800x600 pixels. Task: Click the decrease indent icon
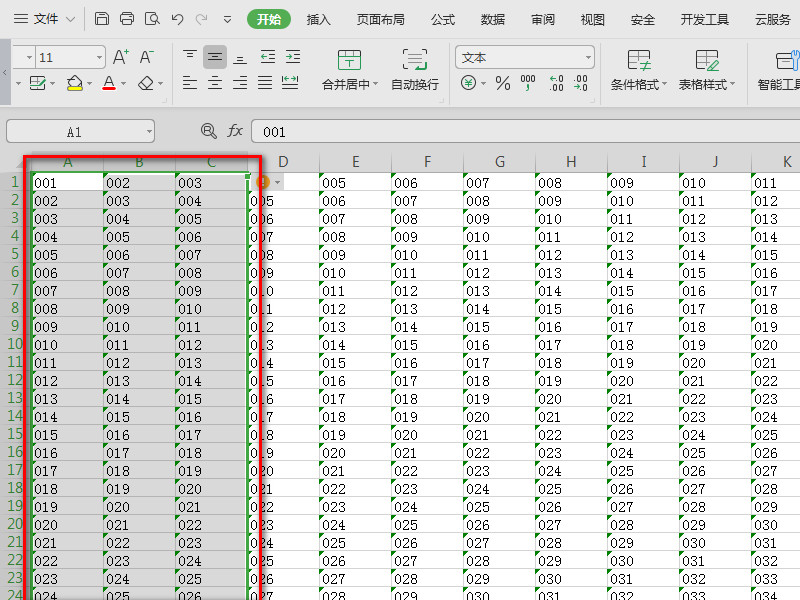pos(267,57)
